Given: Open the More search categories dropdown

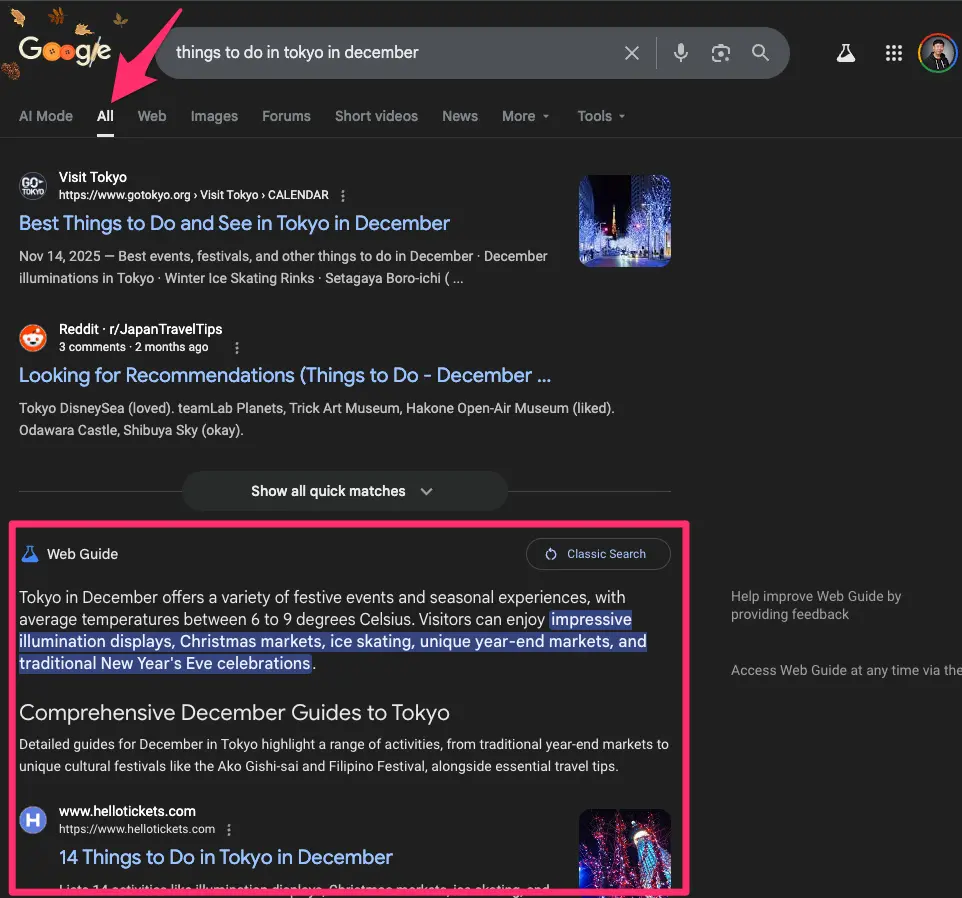Looking at the screenshot, I should coord(525,116).
